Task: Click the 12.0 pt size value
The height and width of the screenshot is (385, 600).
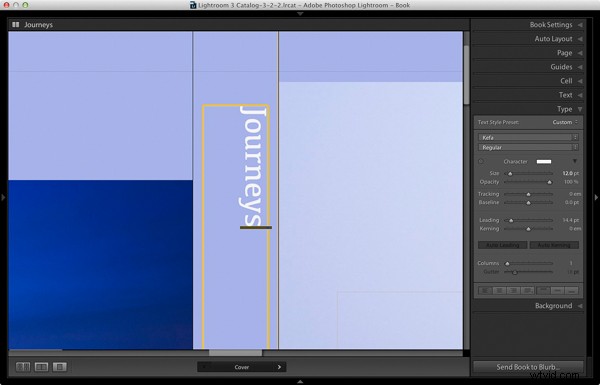Action: click(x=571, y=173)
